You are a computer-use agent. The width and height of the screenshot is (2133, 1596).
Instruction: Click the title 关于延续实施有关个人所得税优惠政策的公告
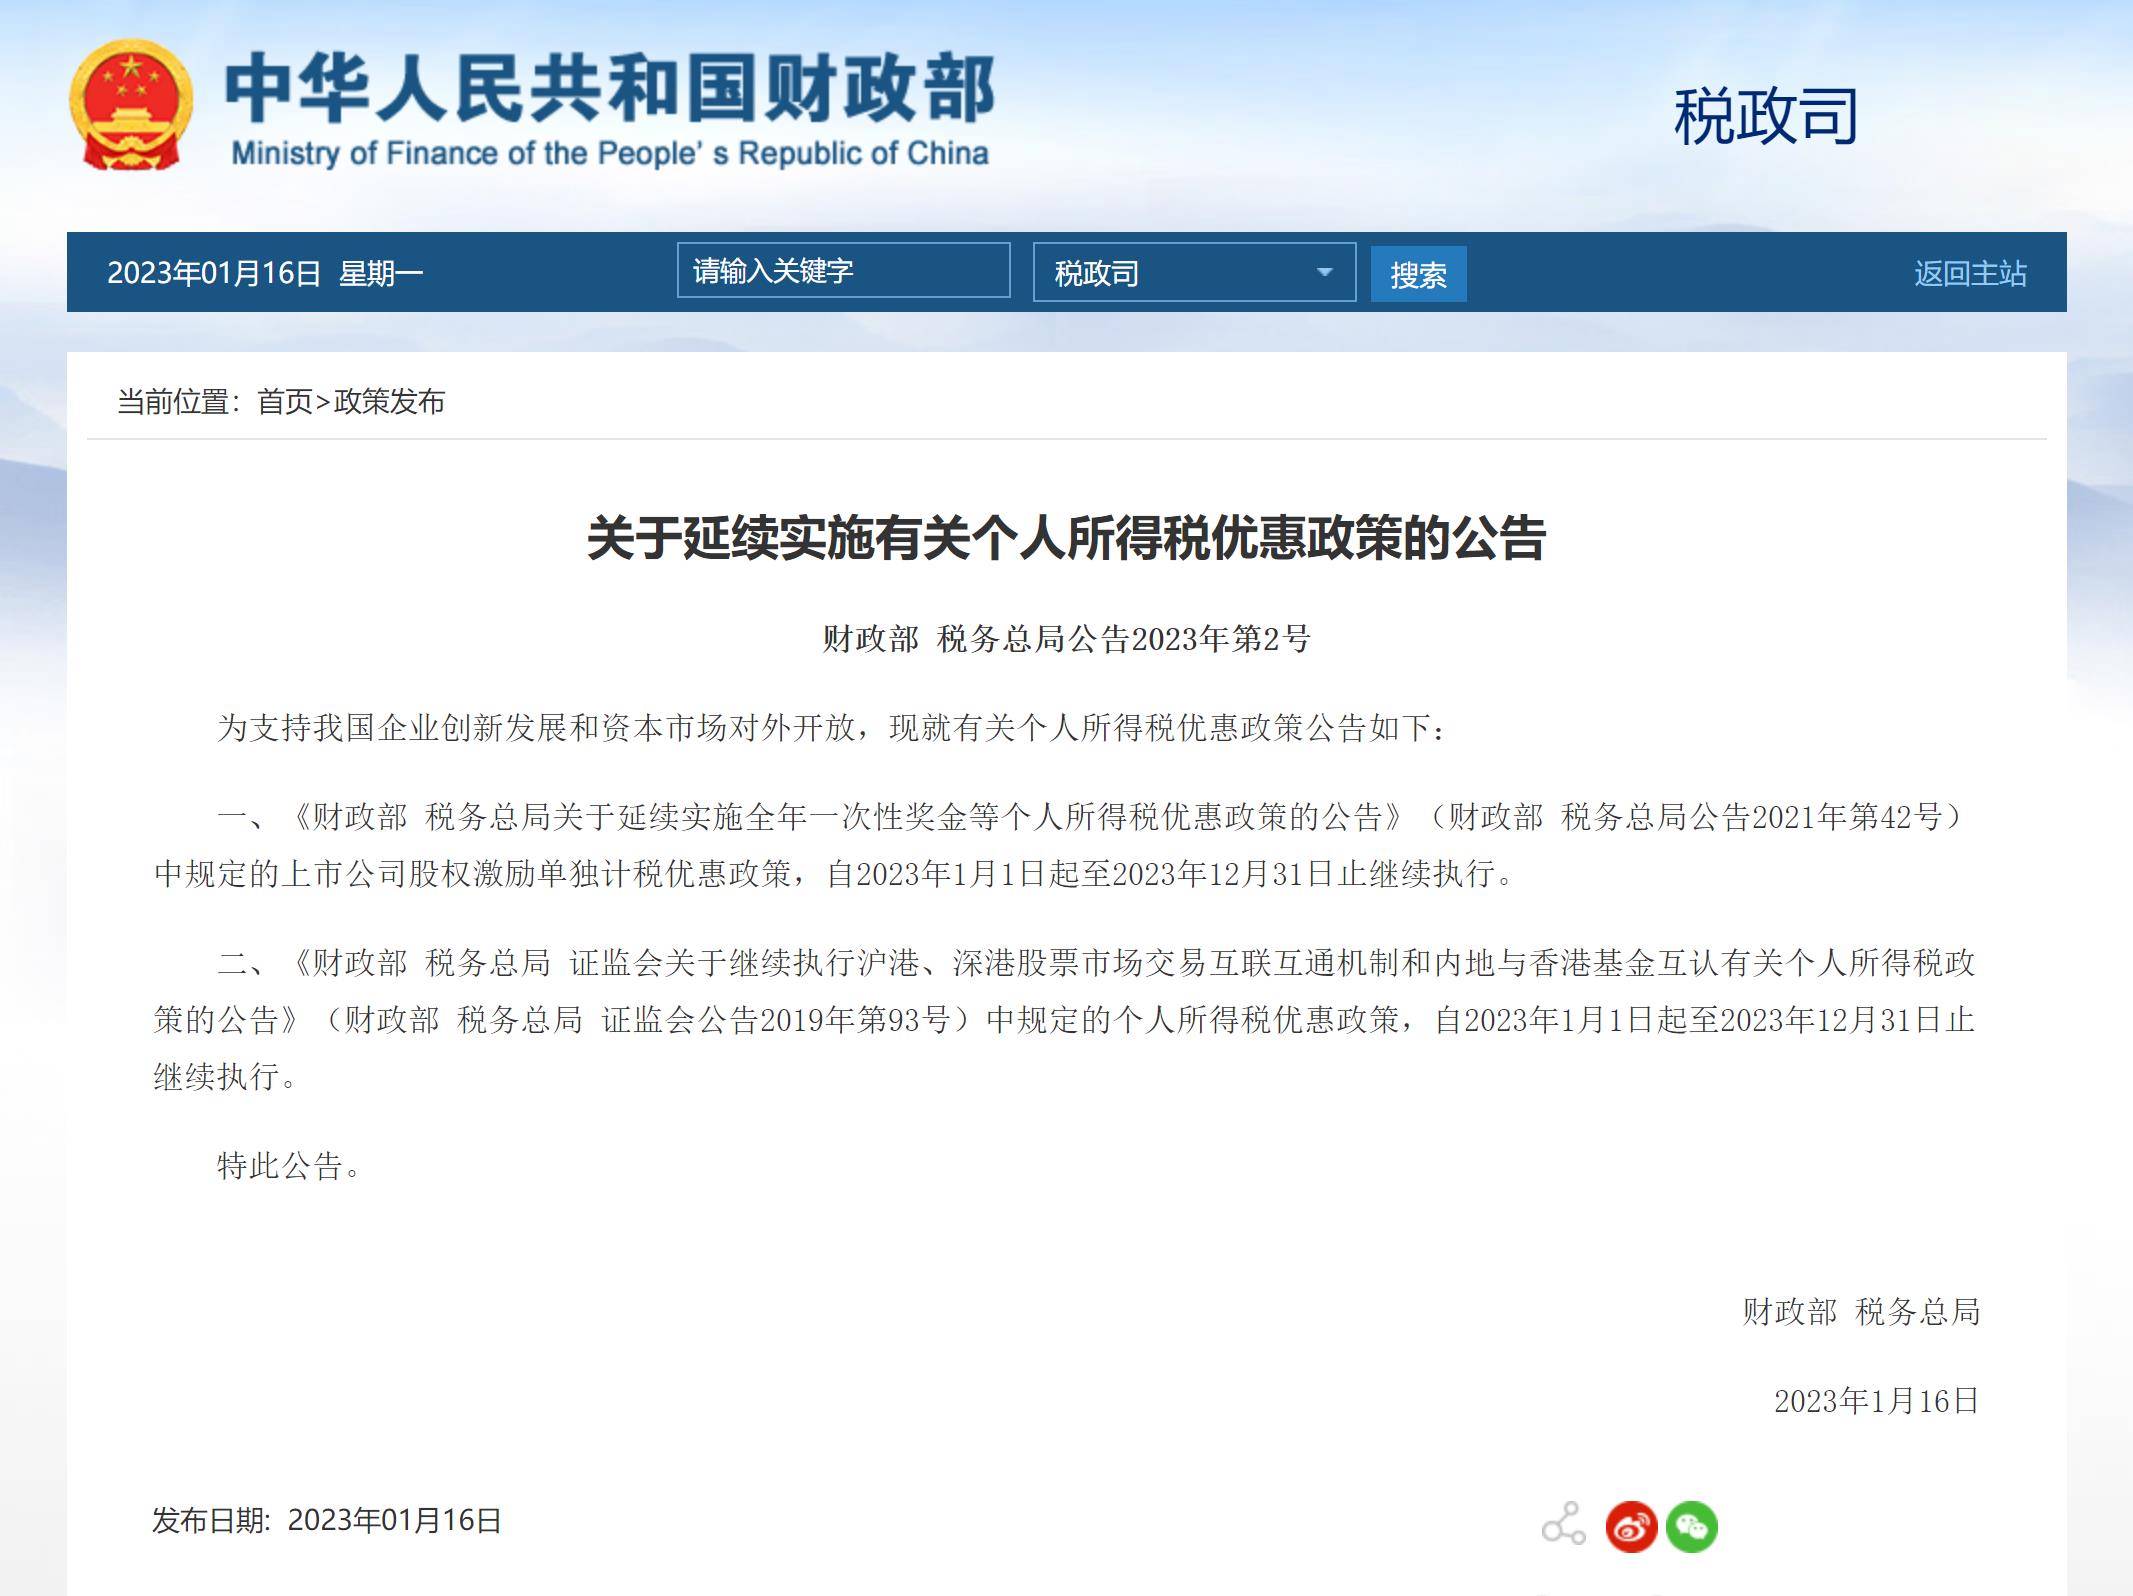1066,538
